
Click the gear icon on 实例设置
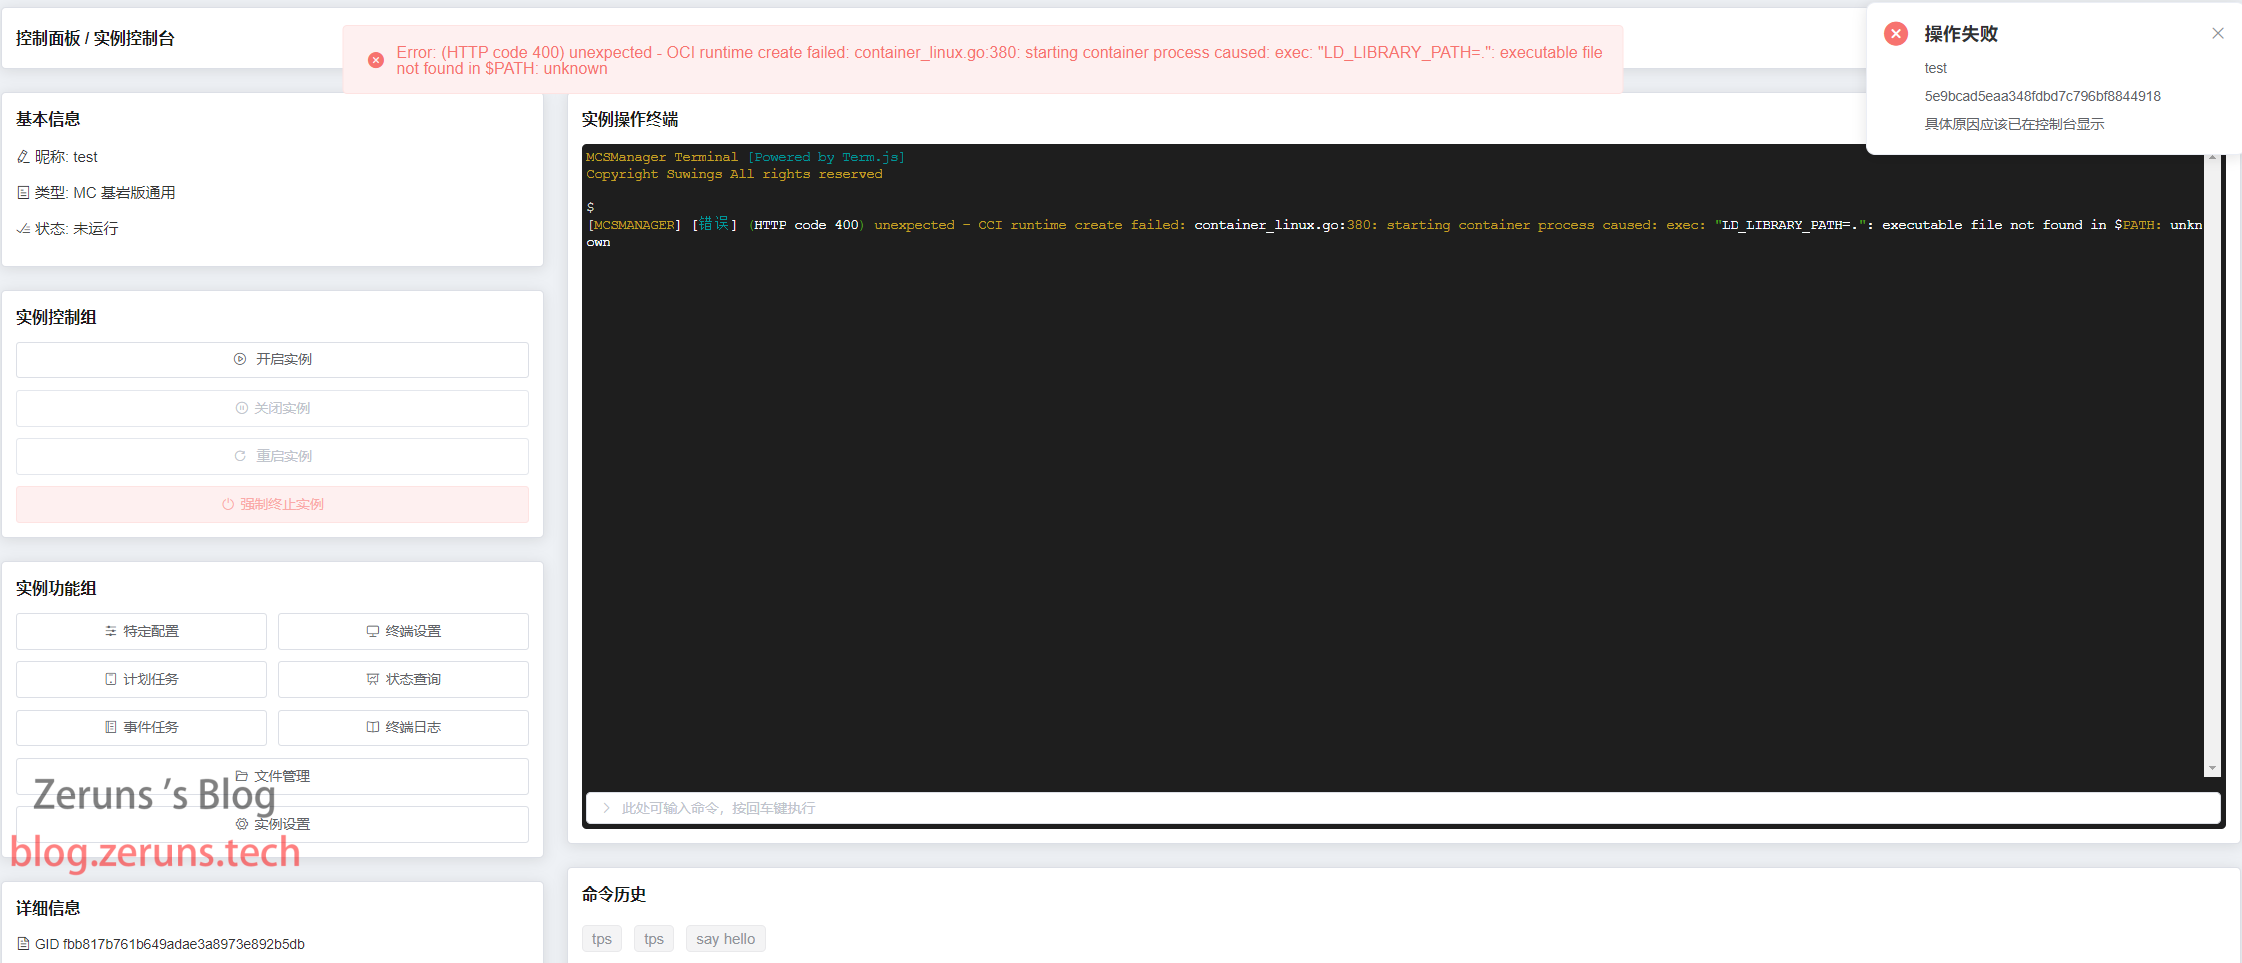[241, 824]
